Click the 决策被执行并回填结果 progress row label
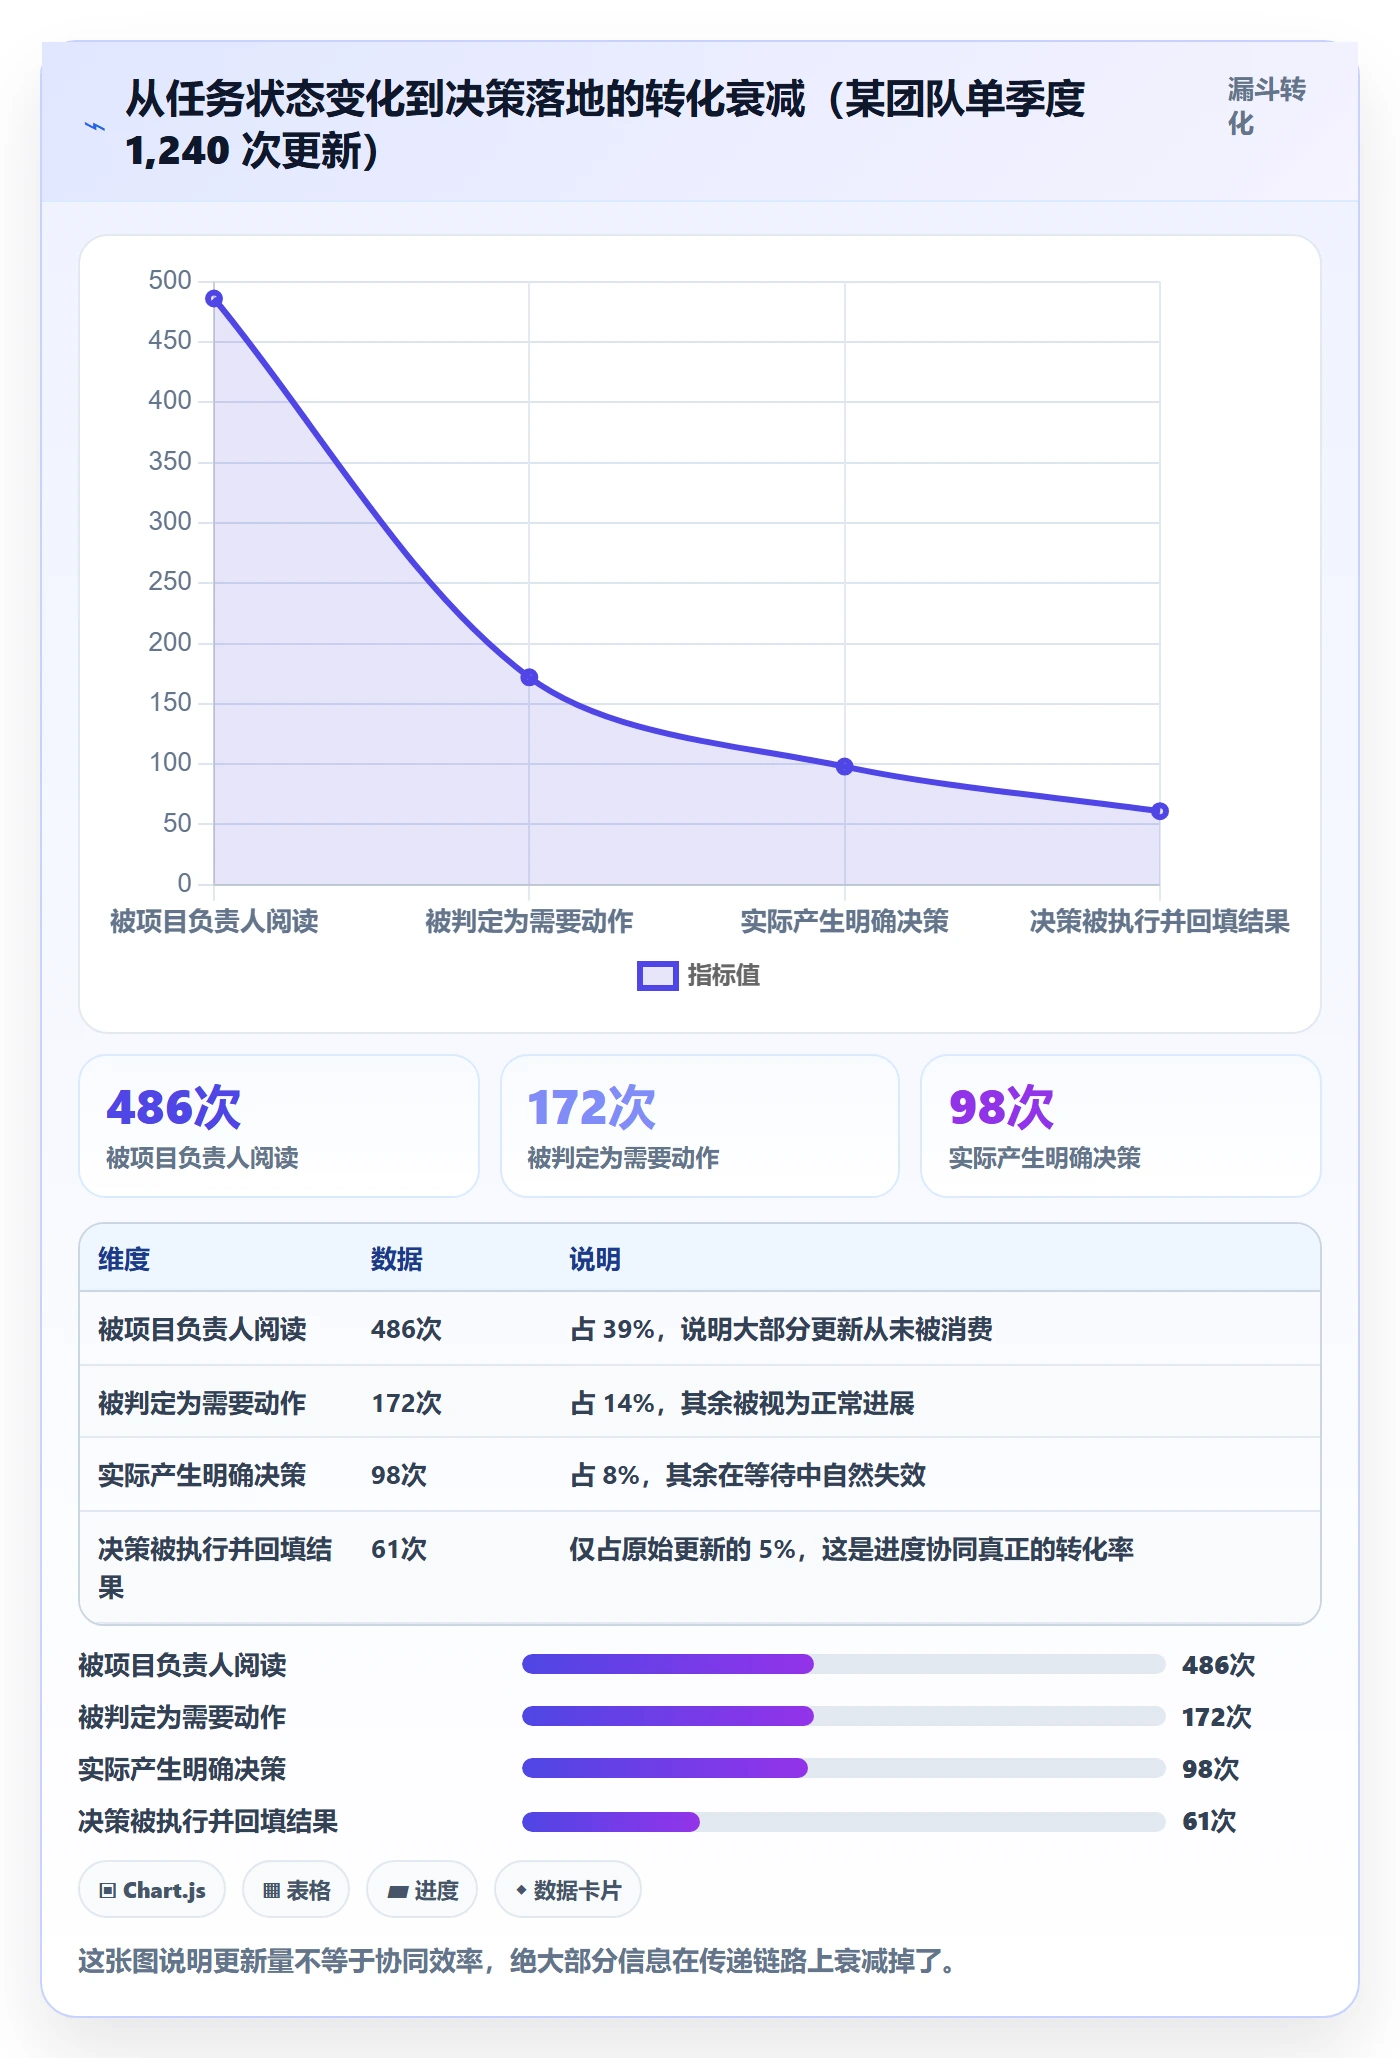Viewport: 1400px width, 2058px height. point(208,1821)
